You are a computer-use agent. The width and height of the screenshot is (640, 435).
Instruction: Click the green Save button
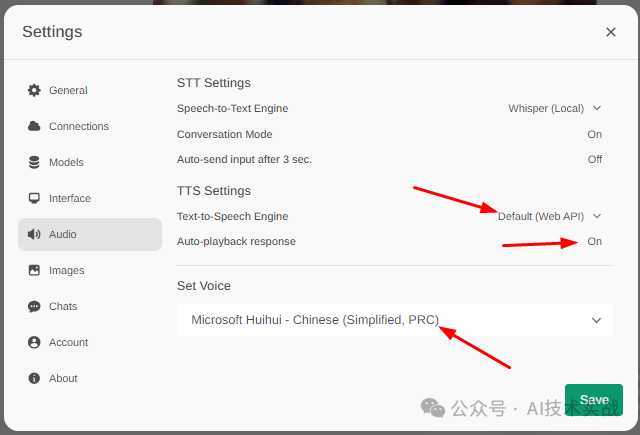(x=594, y=400)
